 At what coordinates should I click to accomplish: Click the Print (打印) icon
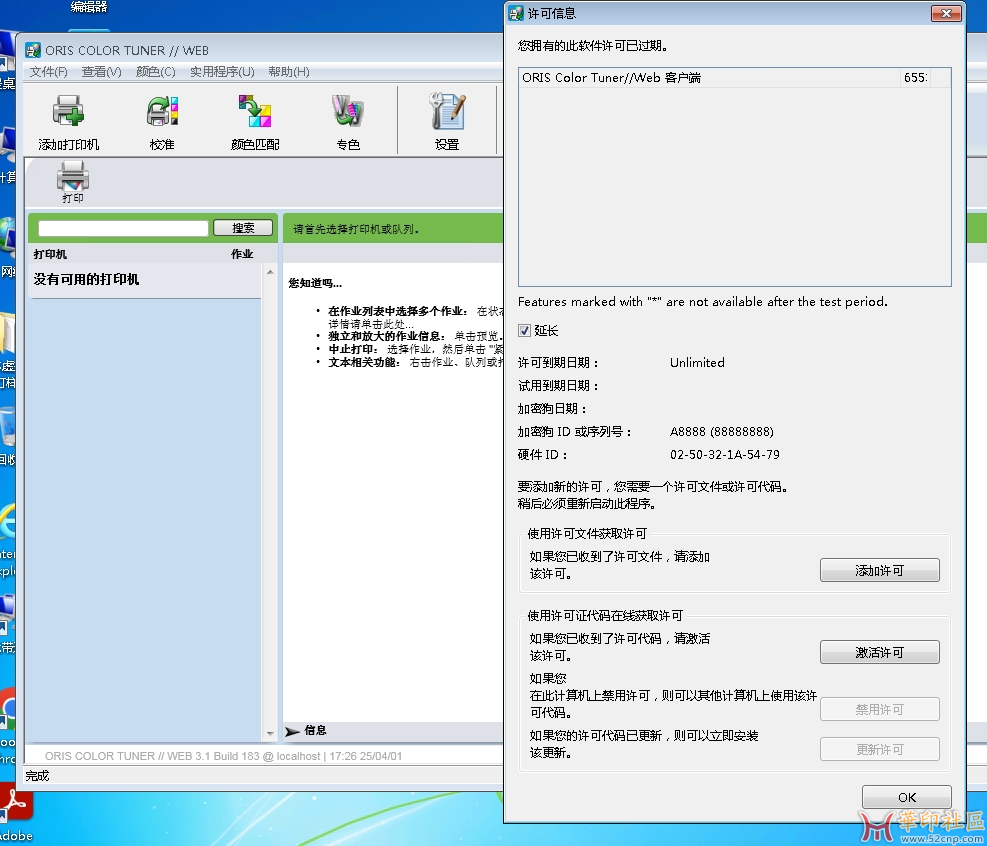point(72,182)
